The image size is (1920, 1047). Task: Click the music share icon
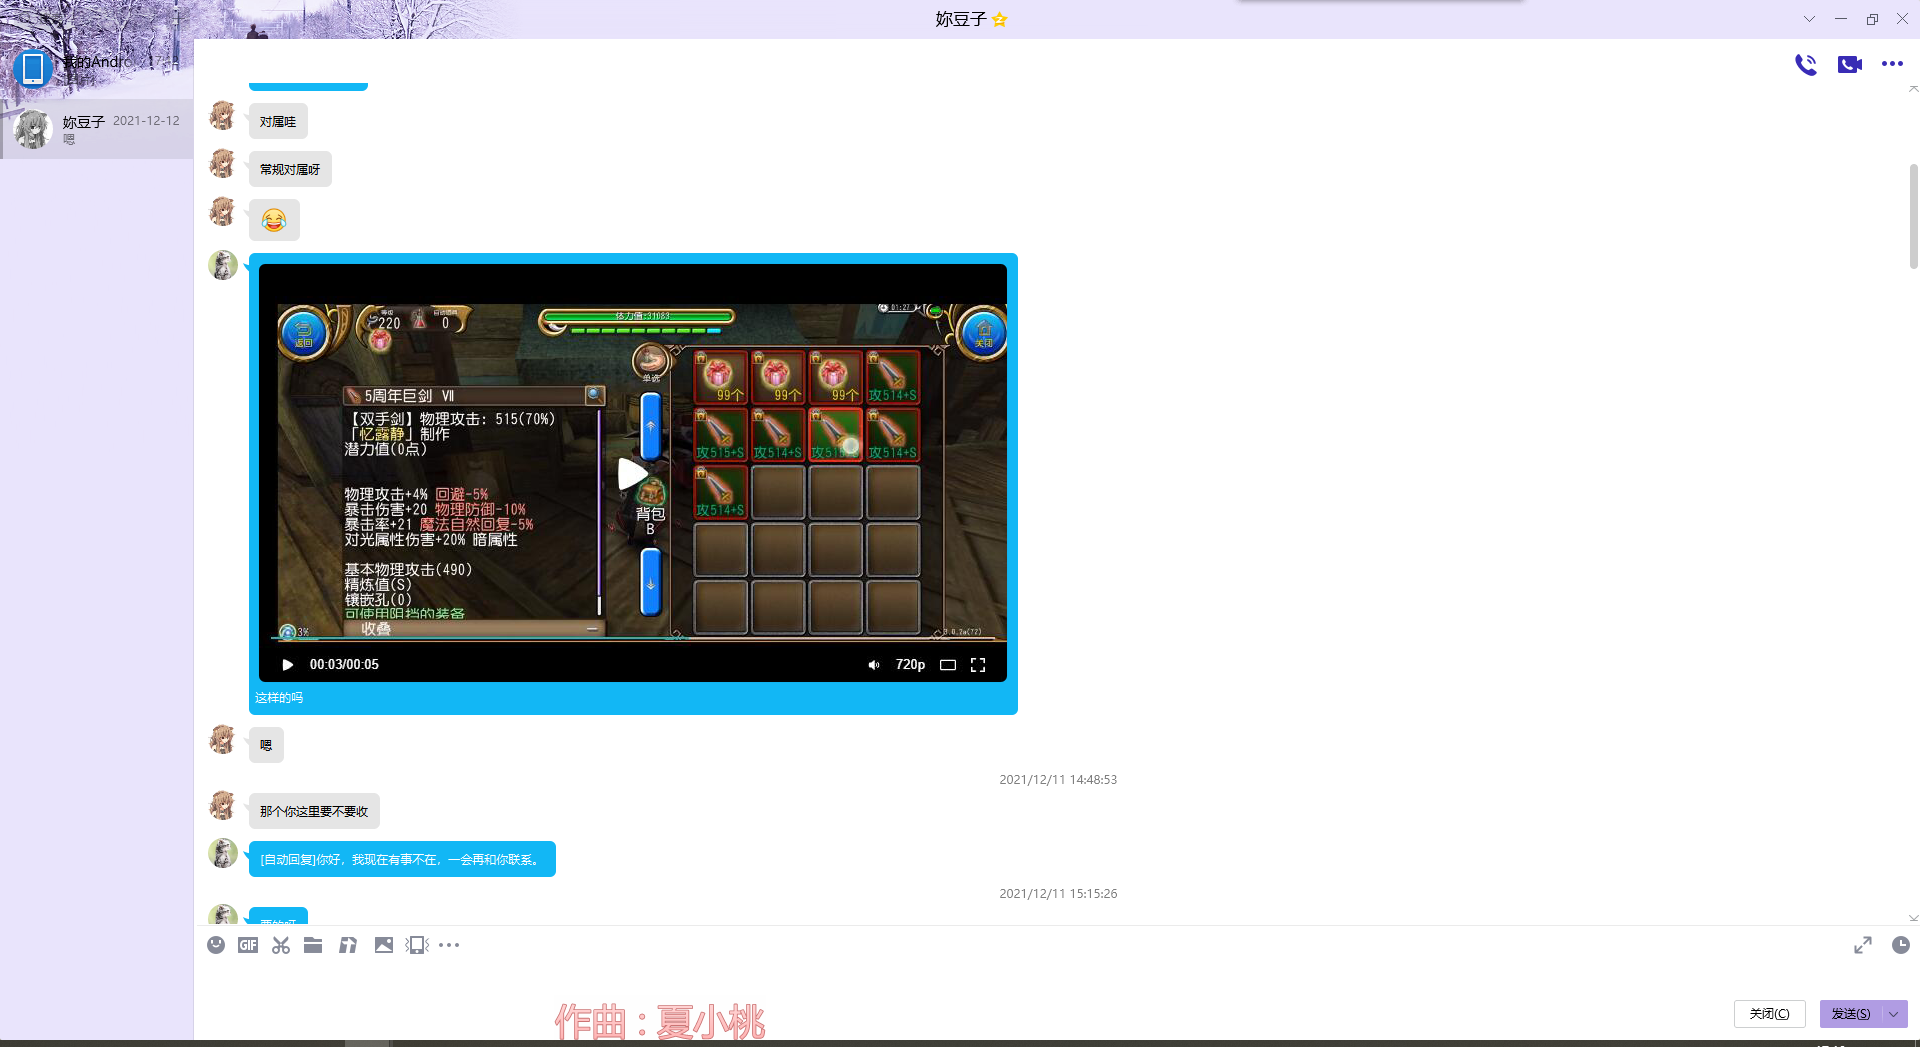tap(348, 945)
